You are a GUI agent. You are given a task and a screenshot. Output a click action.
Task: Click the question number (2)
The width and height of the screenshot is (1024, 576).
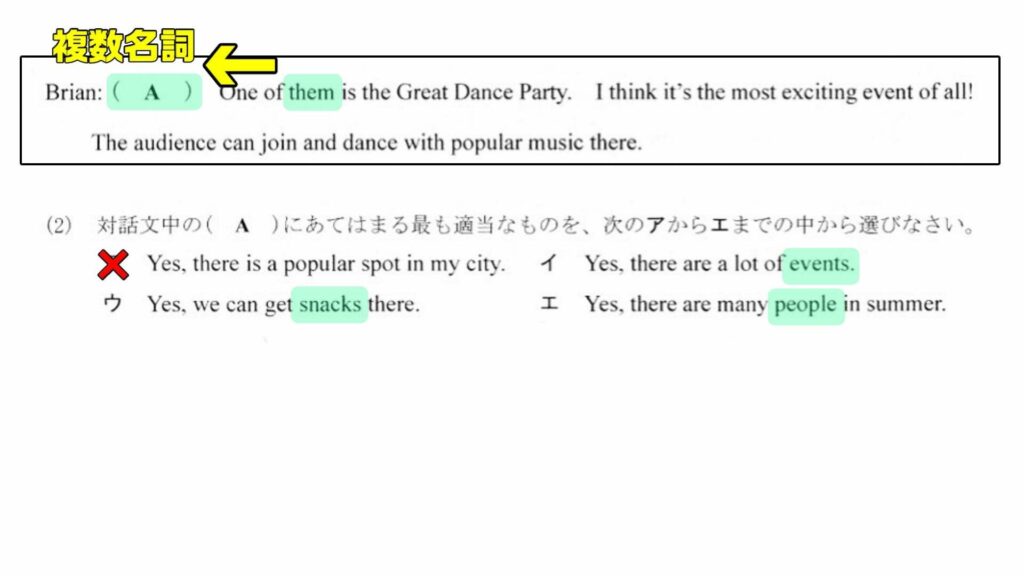coord(59,225)
